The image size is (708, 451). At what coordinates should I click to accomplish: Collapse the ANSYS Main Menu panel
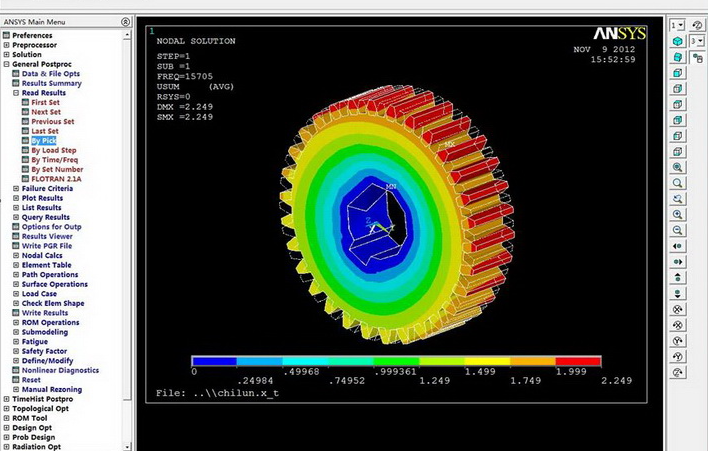coord(125,21)
